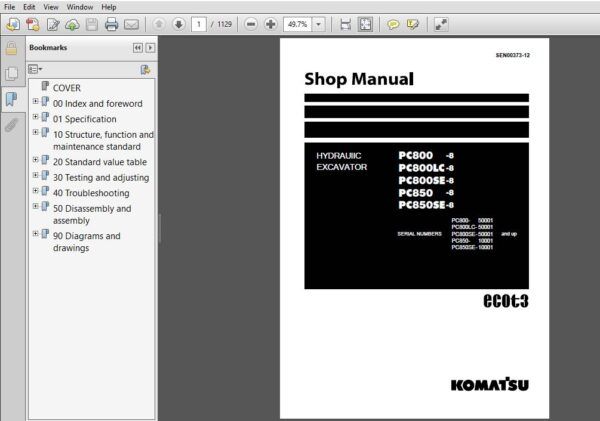Select the 40 Troubleshooting bookmark
The image size is (600, 421).
point(91,193)
